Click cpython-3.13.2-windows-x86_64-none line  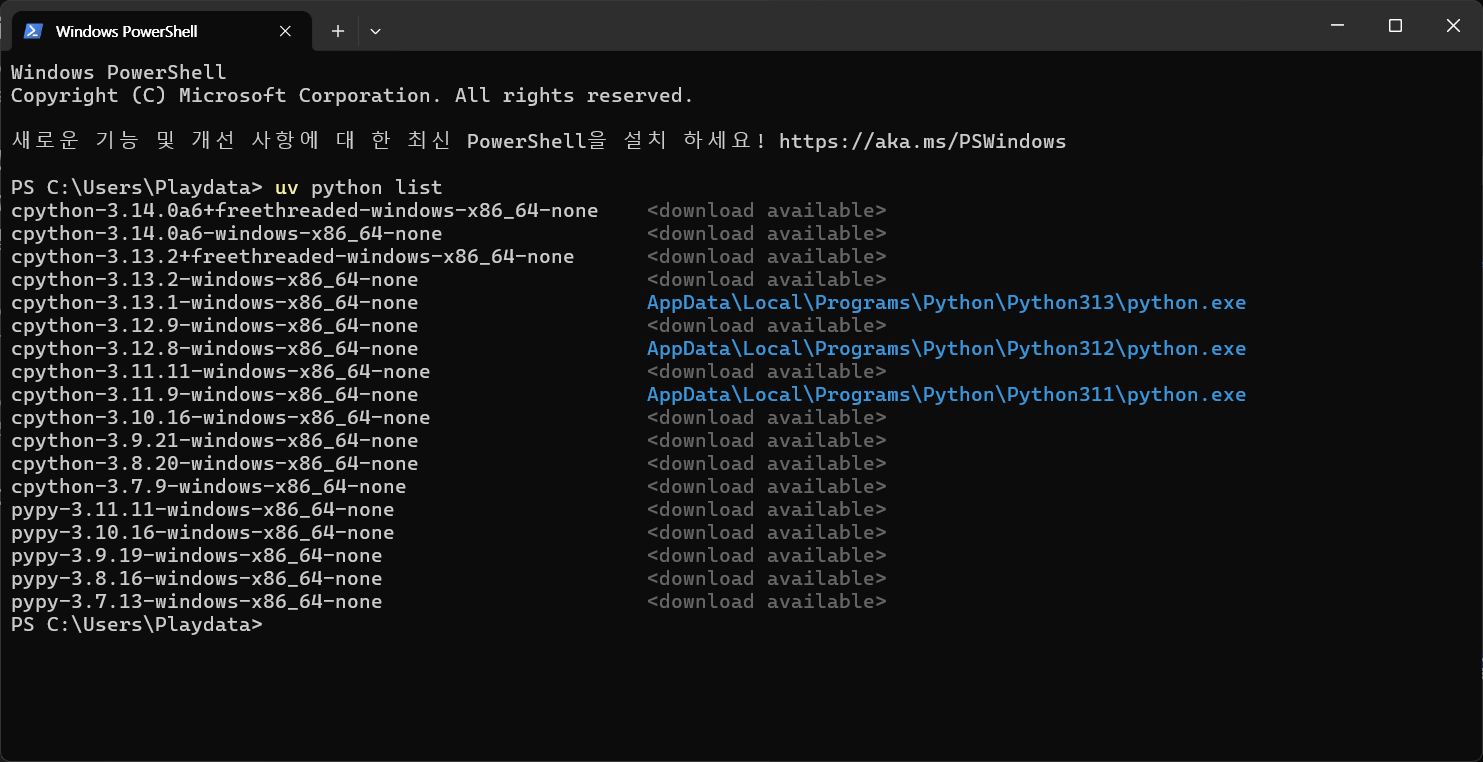pyautogui.click(x=215, y=279)
